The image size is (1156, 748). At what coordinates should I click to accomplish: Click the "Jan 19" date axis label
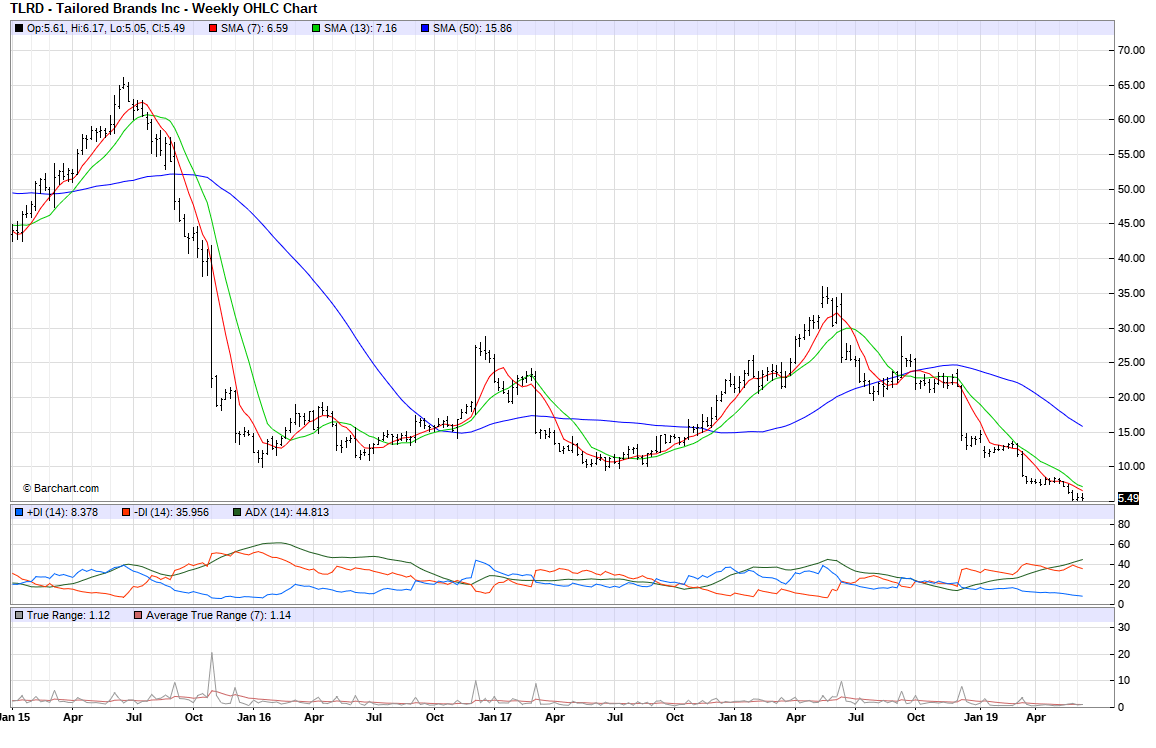tap(981, 717)
